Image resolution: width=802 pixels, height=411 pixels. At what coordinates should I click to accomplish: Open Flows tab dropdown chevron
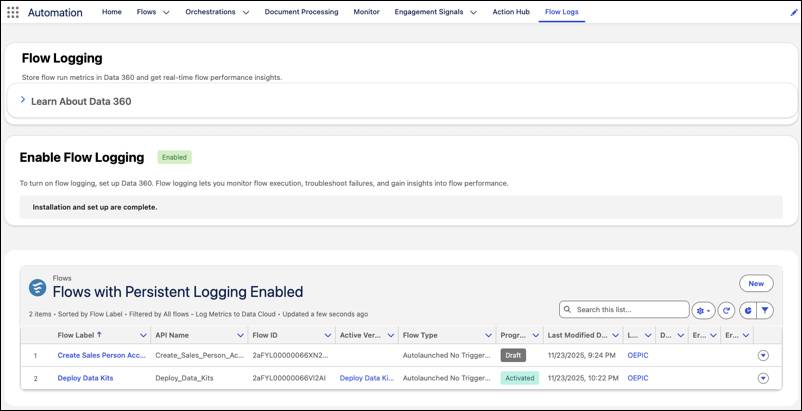click(166, 13)
